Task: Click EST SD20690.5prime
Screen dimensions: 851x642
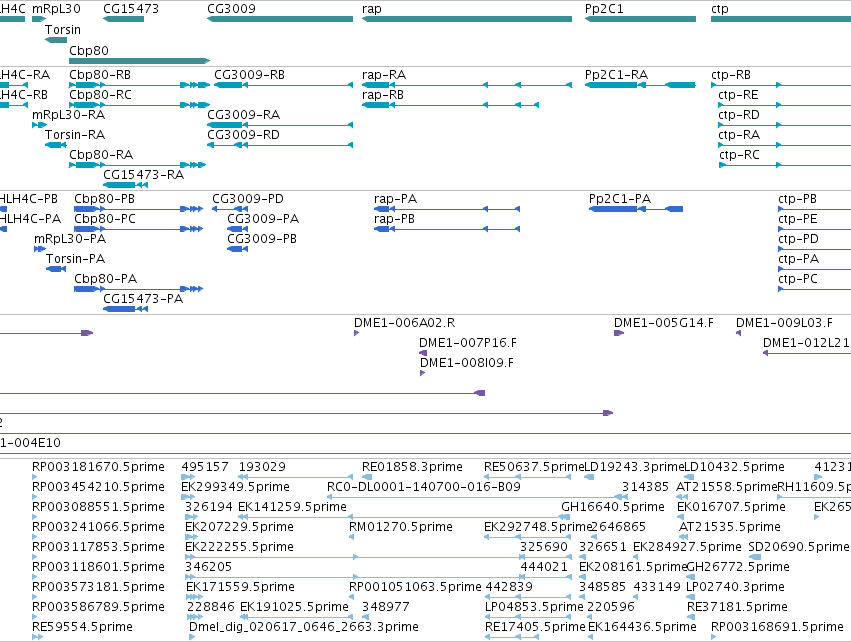Action: tap(799, 547)
